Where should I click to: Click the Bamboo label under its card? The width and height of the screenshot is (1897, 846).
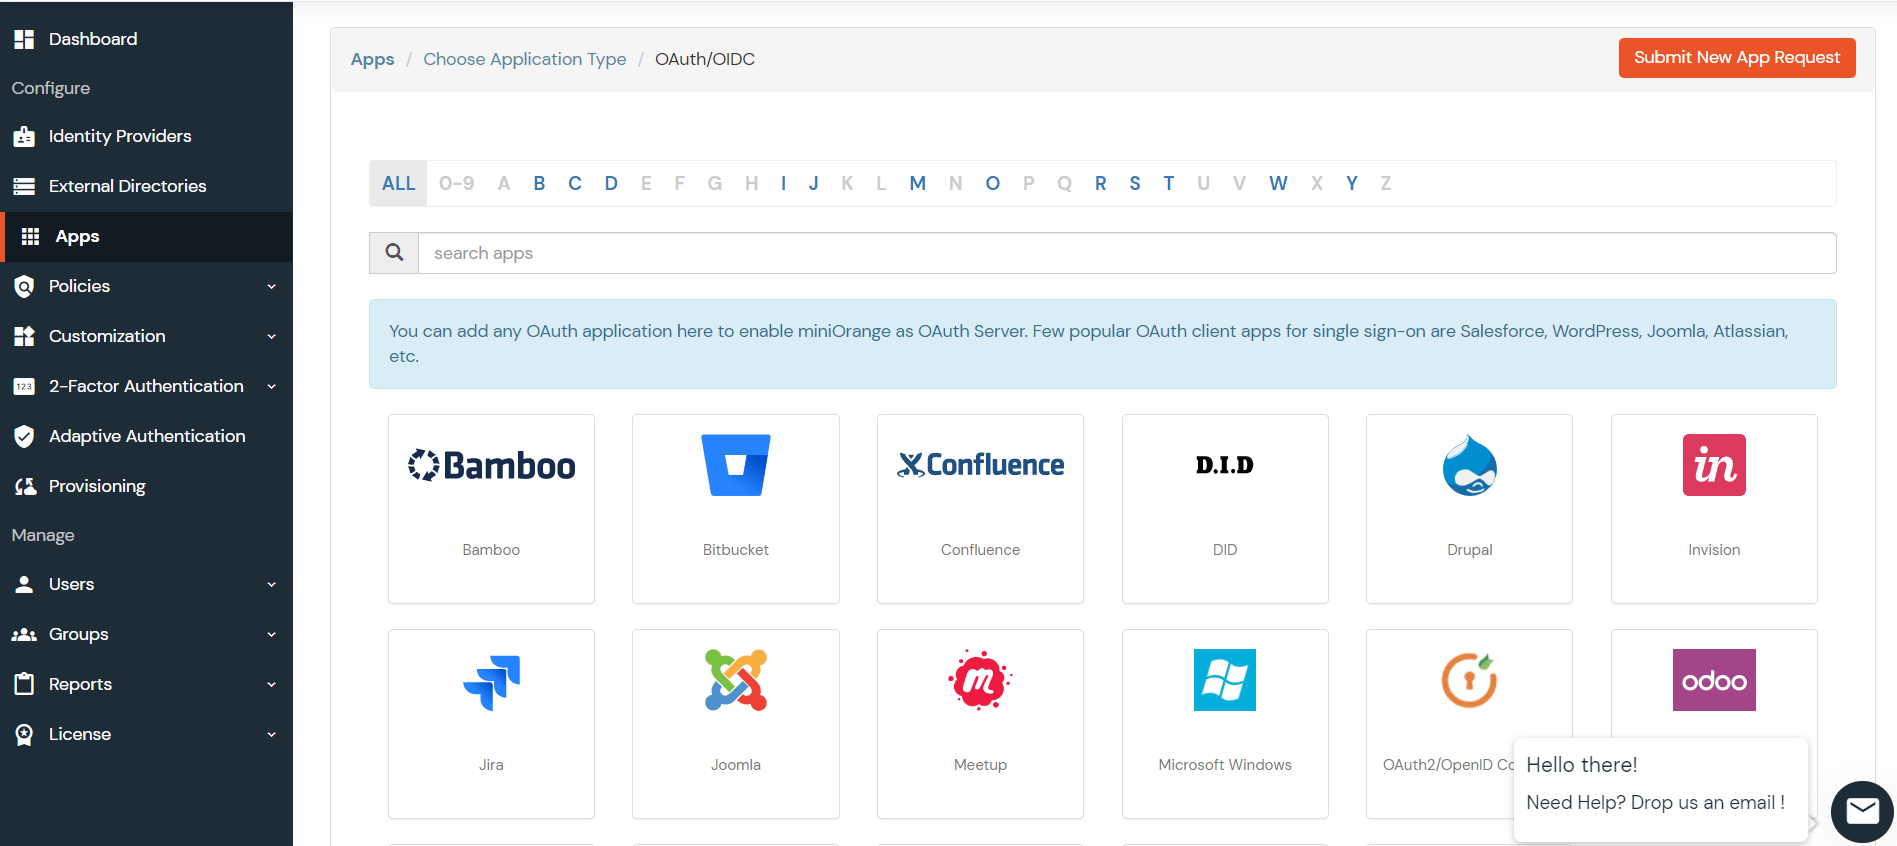(491, 550)
